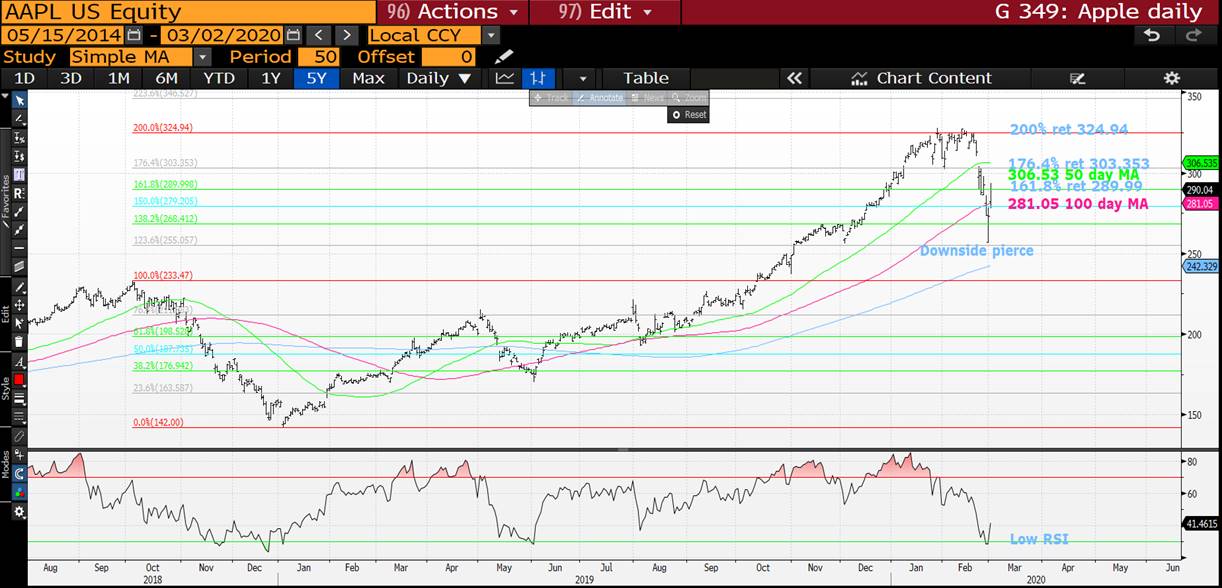Click the 242.329 price axis tag

1200,267
